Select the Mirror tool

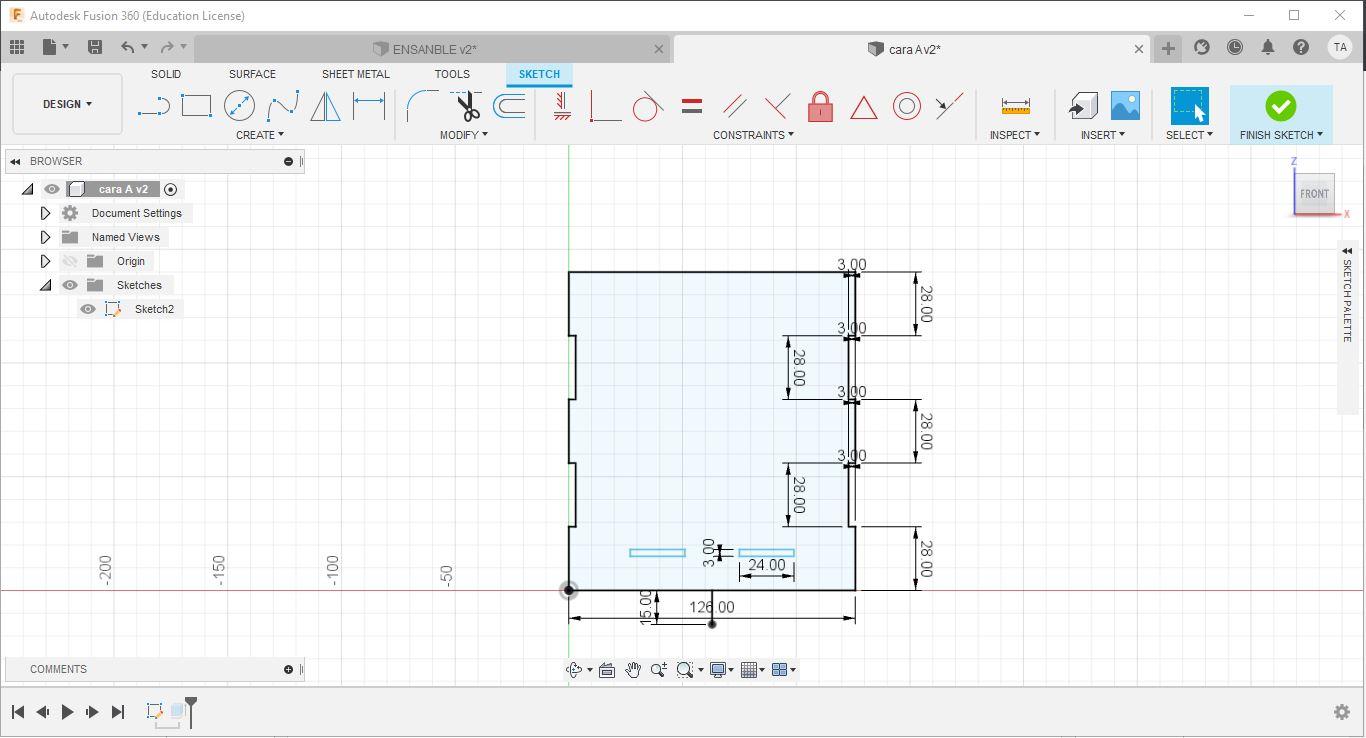326,106
